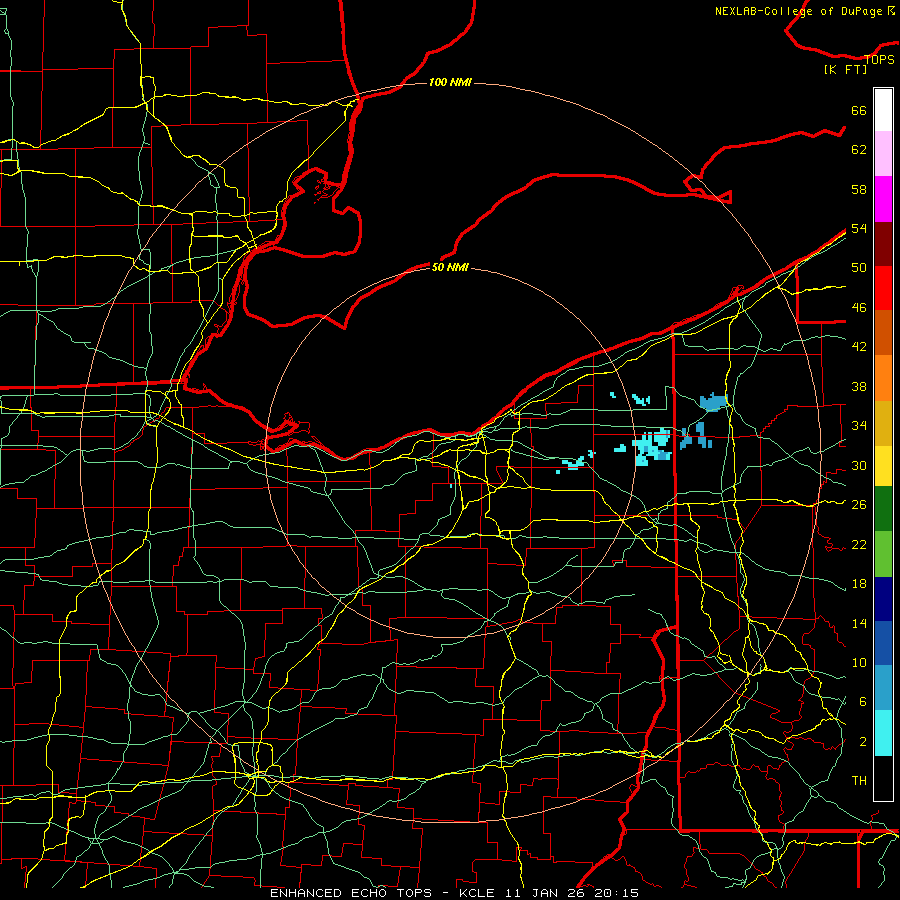
Task: Select the magenta swatch in the legend
Action: (x=883, y=199)
